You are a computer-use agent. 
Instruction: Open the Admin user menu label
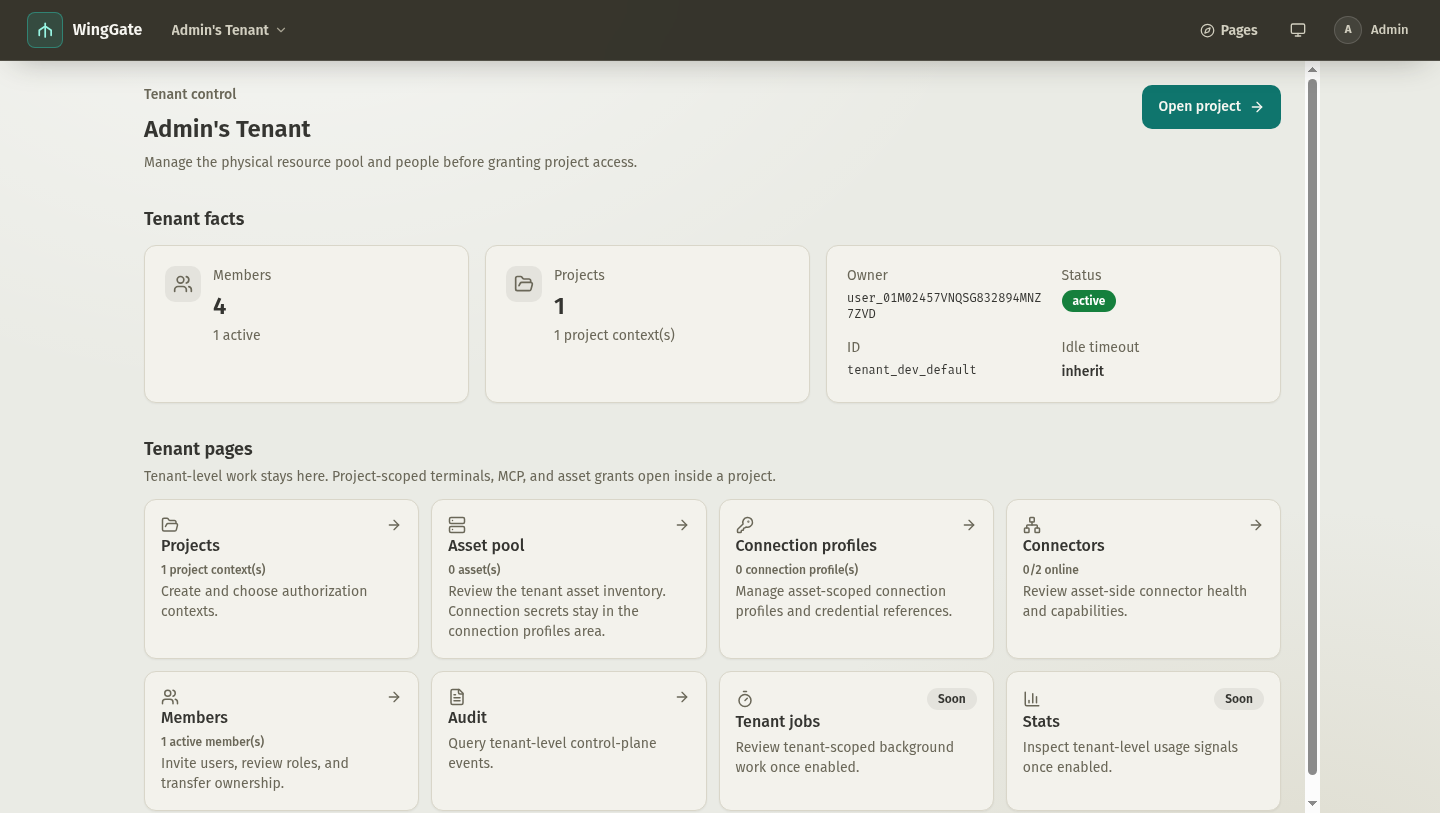pos(1389,30)
